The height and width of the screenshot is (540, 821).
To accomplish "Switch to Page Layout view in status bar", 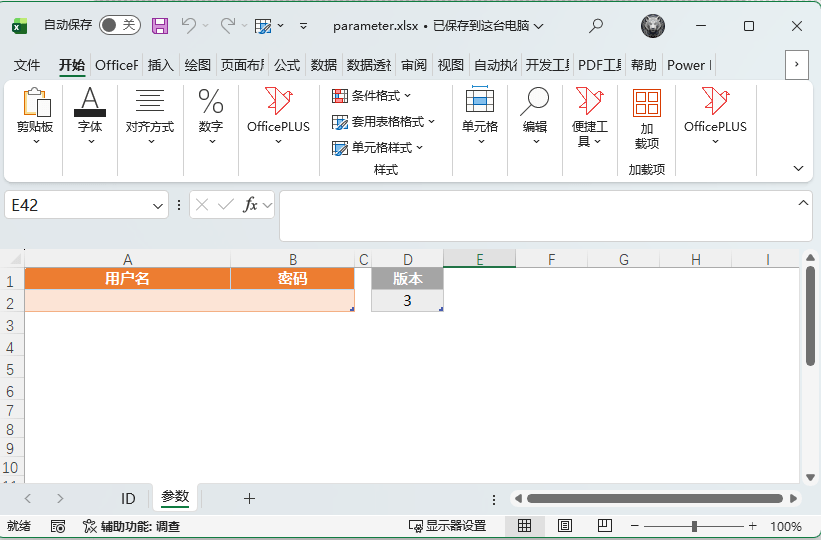I will [565, 526].
